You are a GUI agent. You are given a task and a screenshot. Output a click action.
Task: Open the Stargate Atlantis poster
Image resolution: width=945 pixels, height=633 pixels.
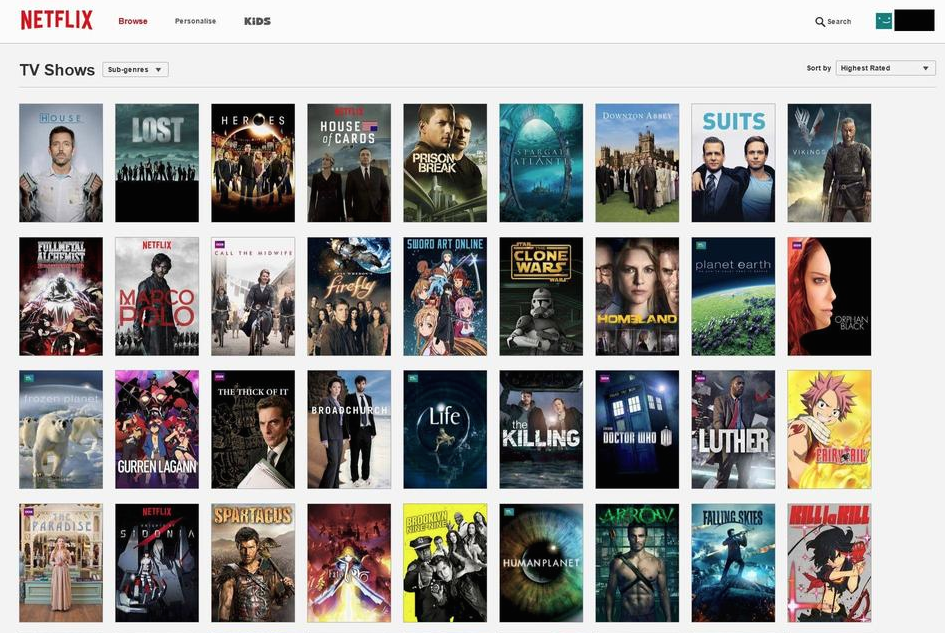tap(541, 163)
